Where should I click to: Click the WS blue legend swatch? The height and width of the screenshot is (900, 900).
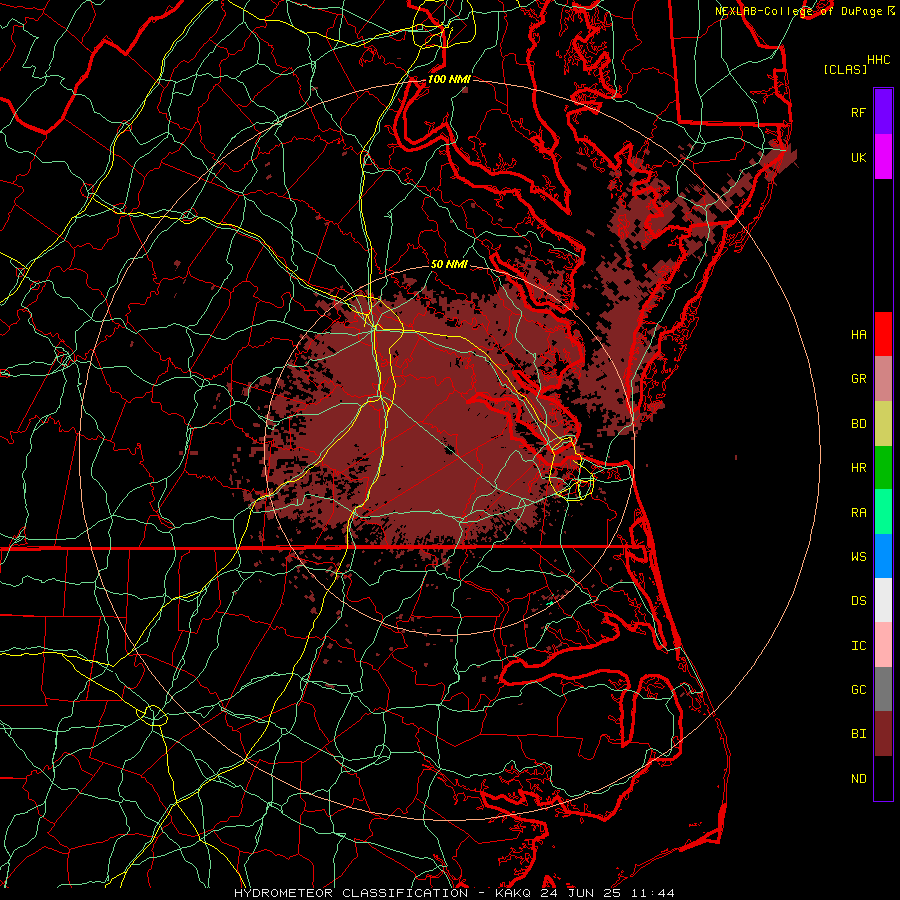[883, 556]
